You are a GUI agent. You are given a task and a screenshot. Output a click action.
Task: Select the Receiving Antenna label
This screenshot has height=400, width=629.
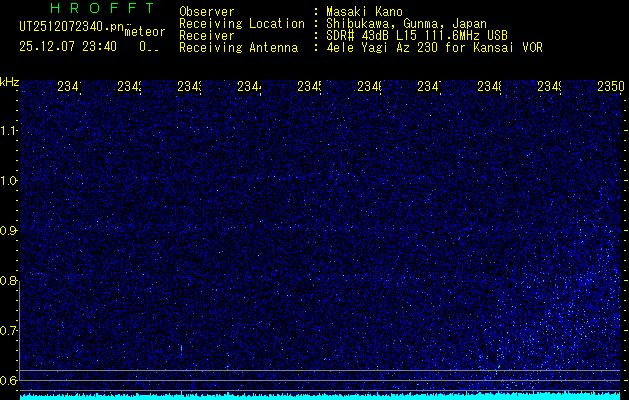point(238,47)
